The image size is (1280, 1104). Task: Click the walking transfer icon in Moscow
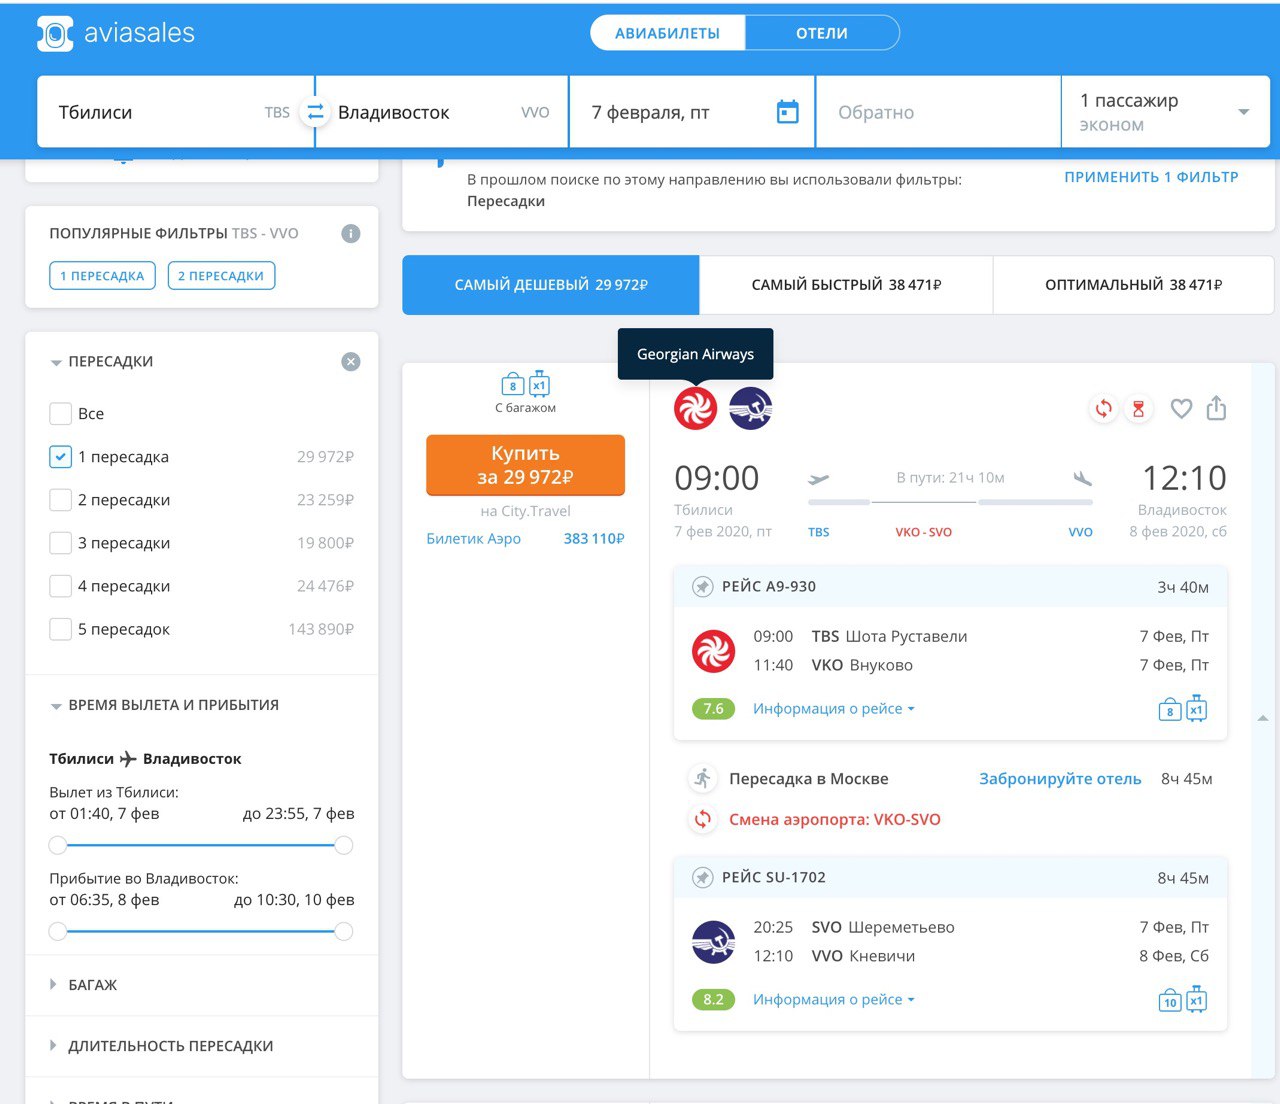pyautogui.click(x=703, y=778)
